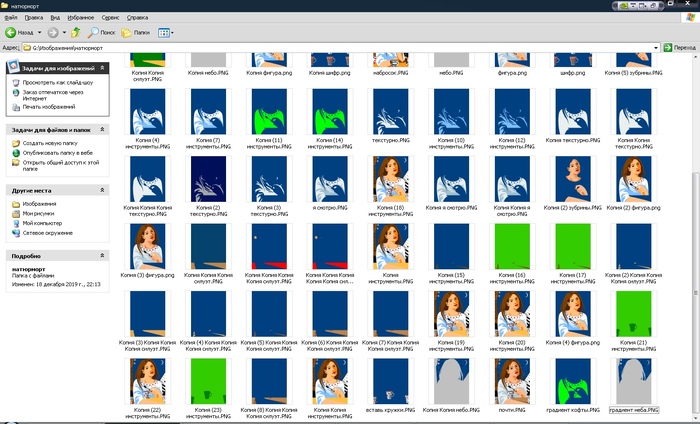Click the Back (Назад) navigation button

[x=24, y=32]
